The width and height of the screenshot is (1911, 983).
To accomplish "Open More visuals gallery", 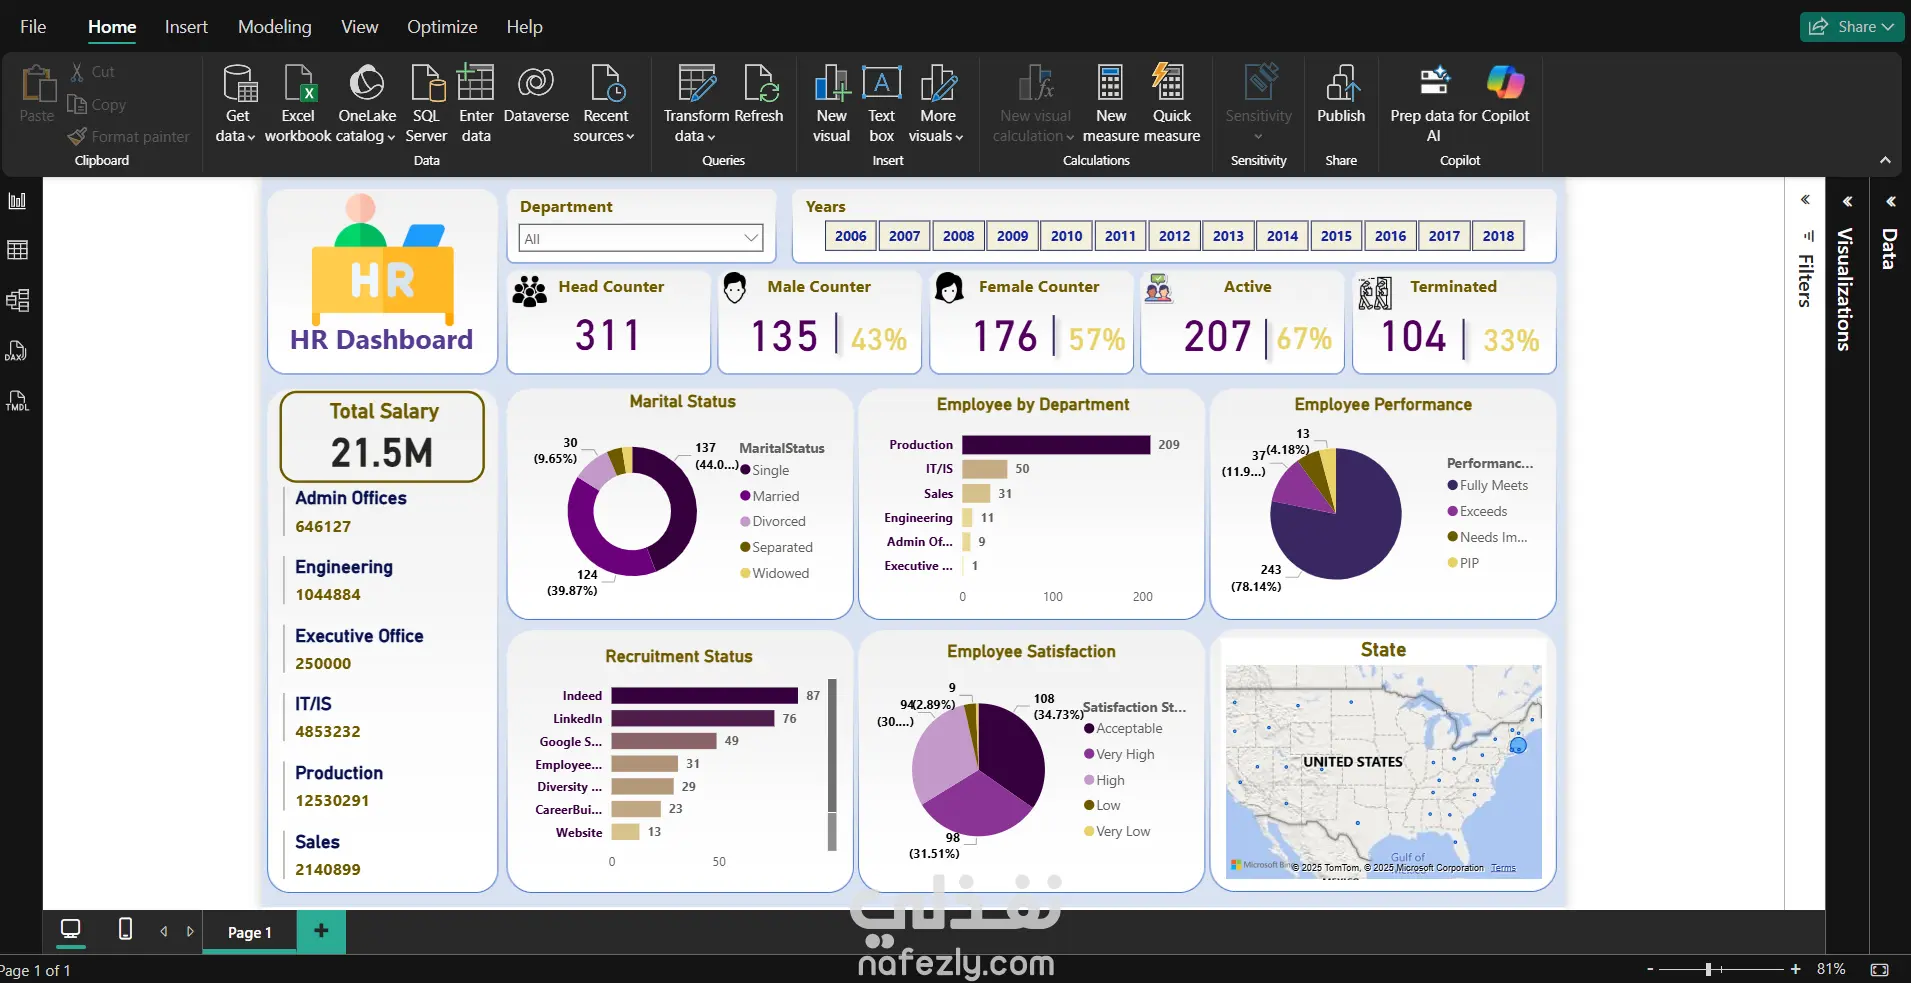I will click(937, 103).
